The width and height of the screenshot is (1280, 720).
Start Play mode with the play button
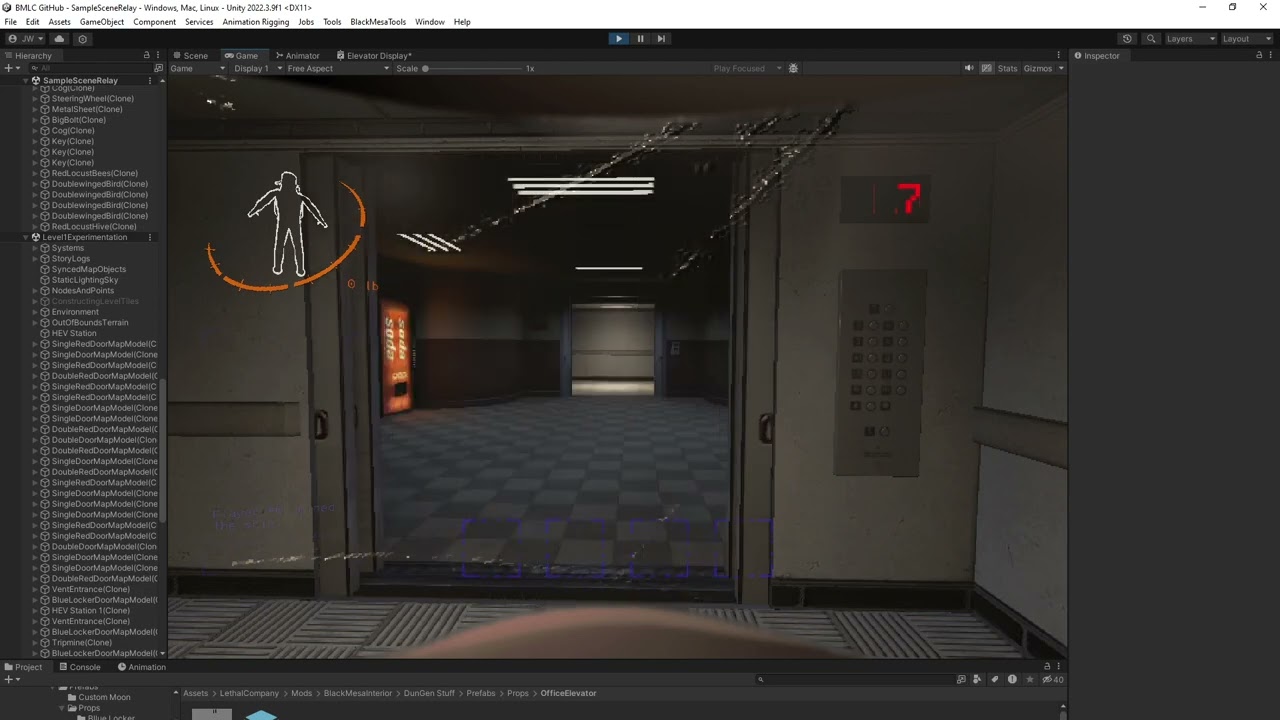coord(618,39)
